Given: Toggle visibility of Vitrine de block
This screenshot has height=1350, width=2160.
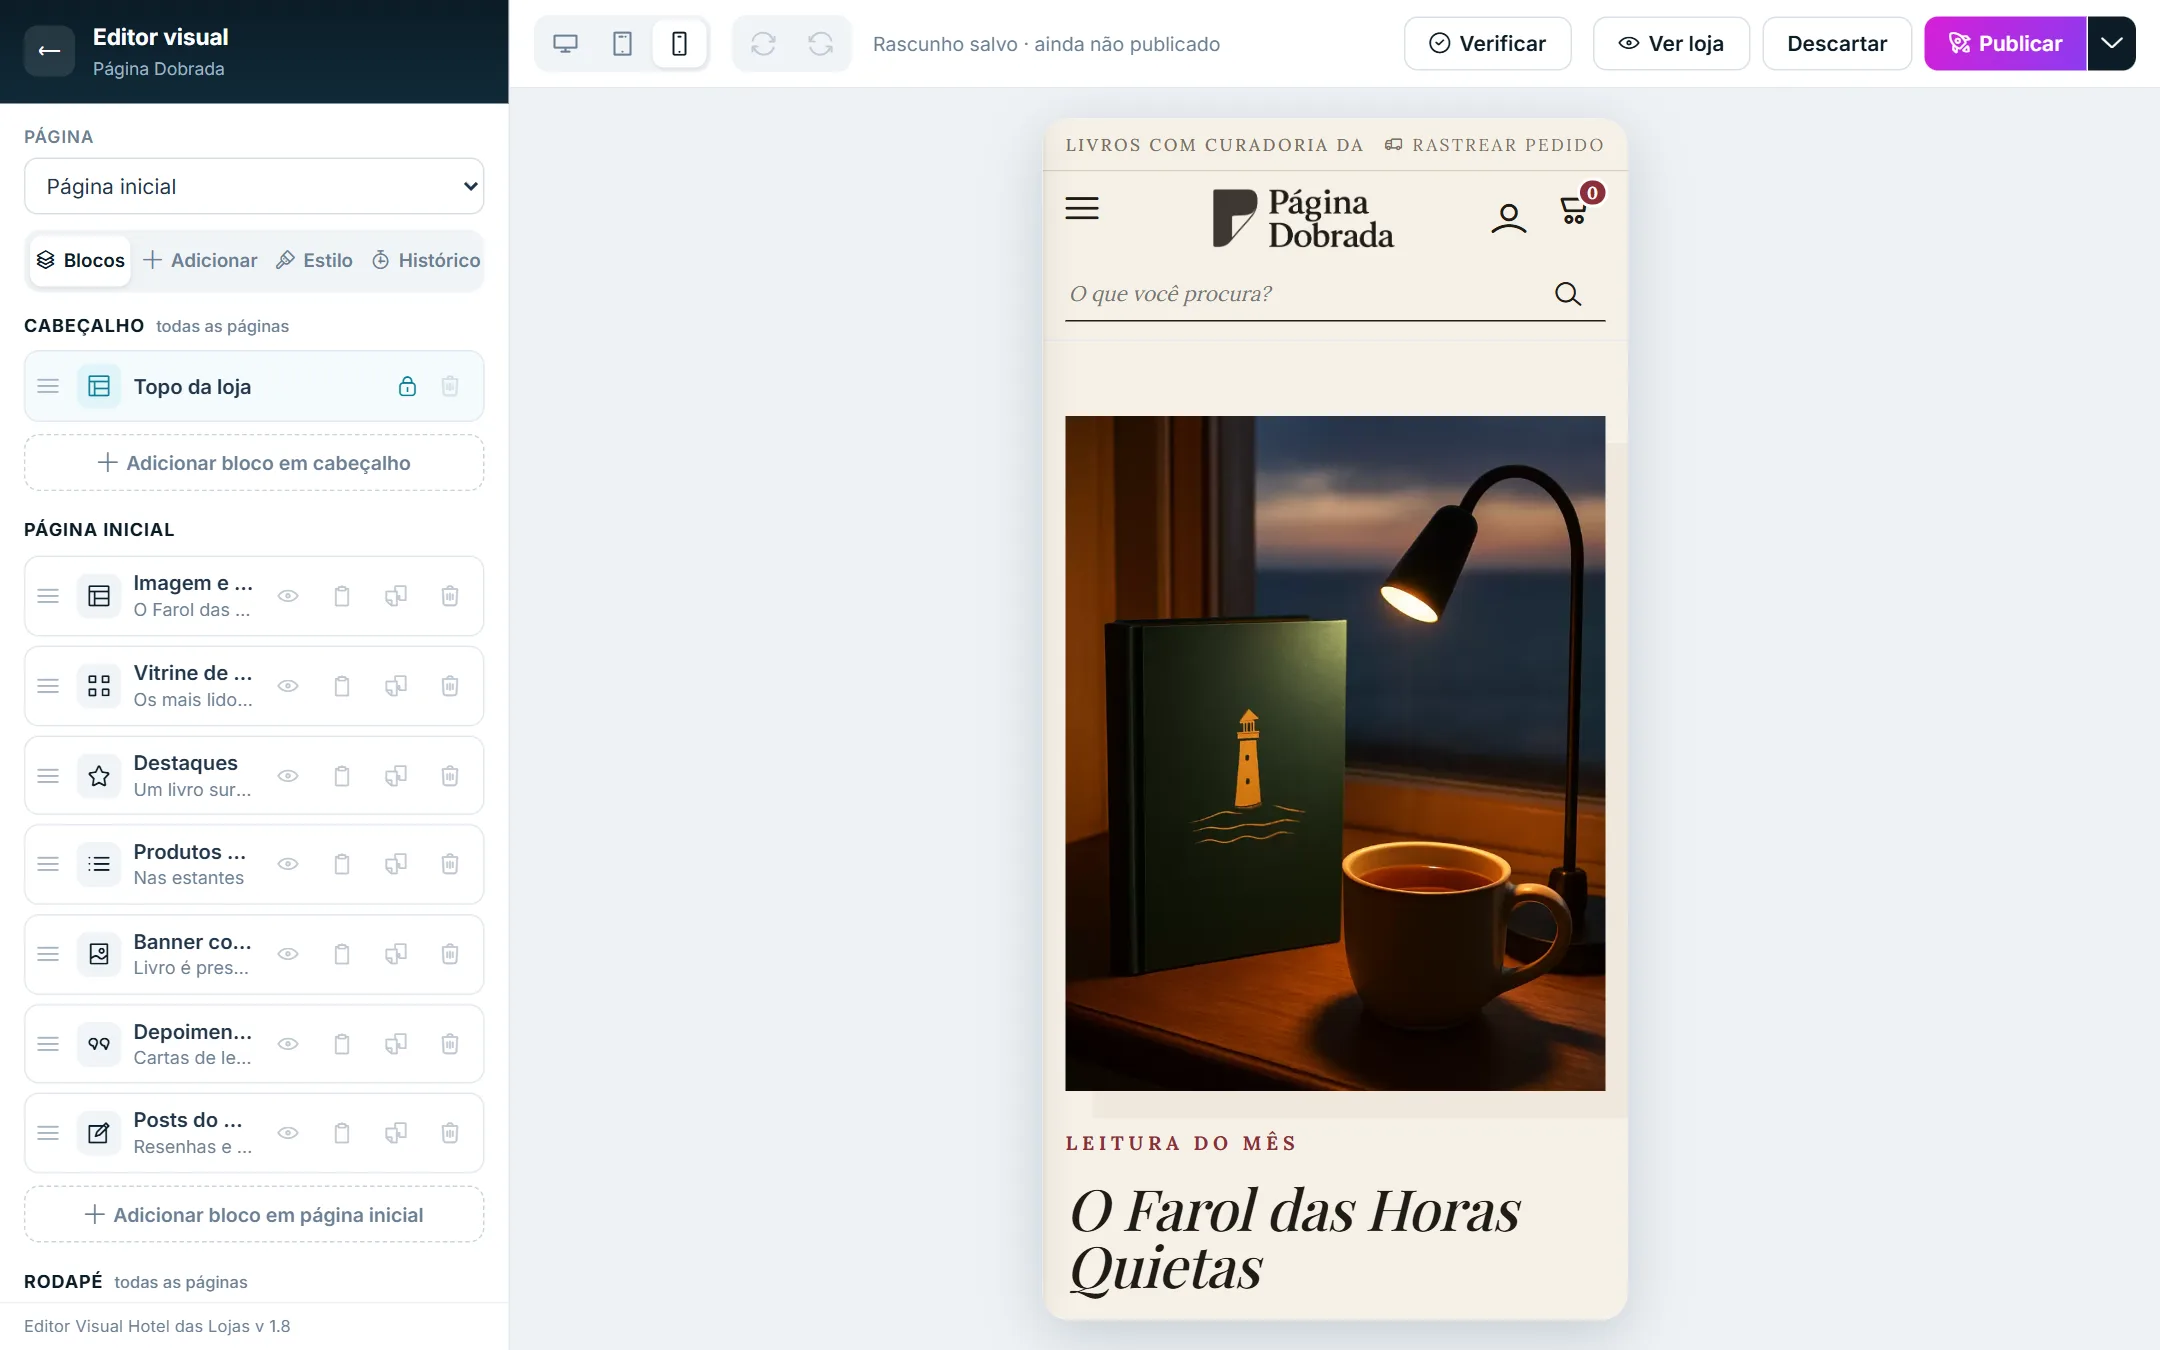Looking at the screenshot, I should click(288, 686).
